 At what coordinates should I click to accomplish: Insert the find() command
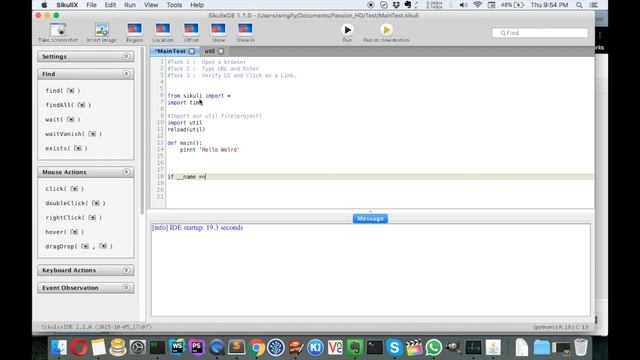coord(63,91)
